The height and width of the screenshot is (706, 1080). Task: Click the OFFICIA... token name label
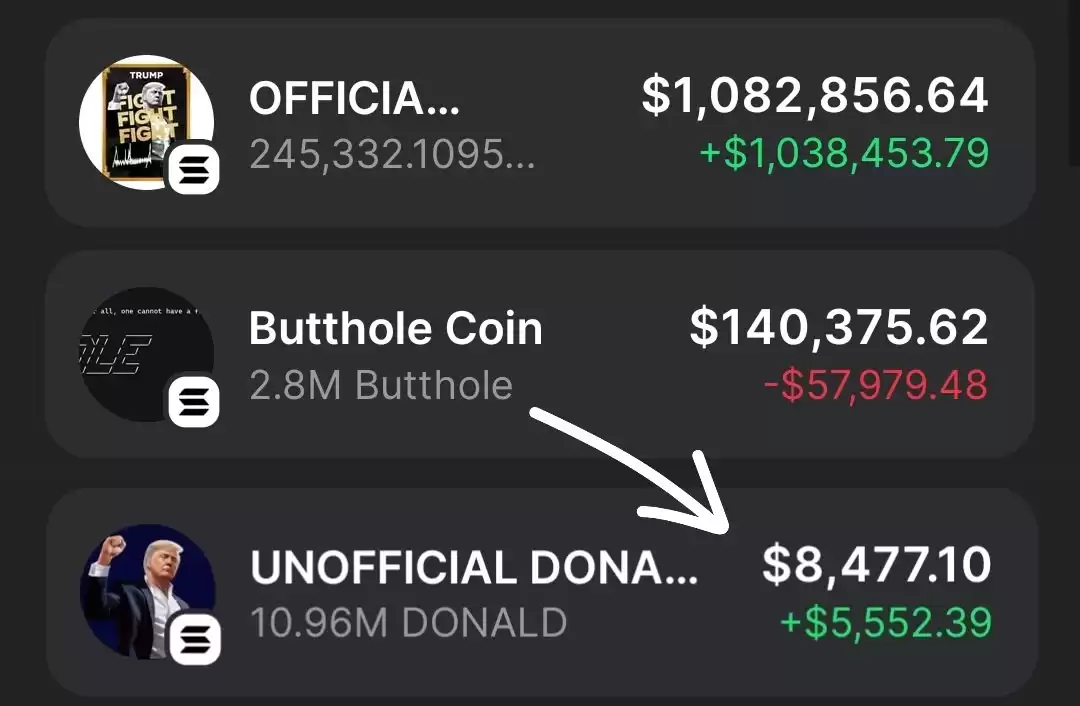point(354,98)
